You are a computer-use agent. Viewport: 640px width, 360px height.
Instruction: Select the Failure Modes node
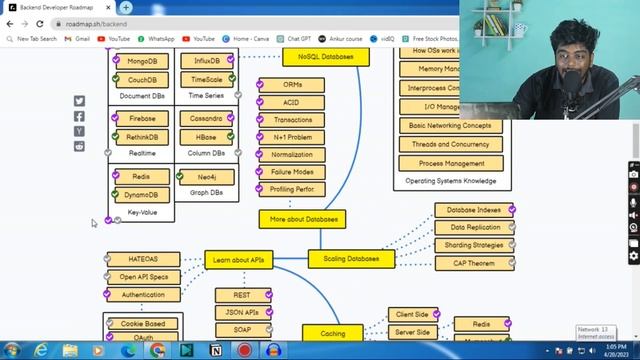coord(292,172)
